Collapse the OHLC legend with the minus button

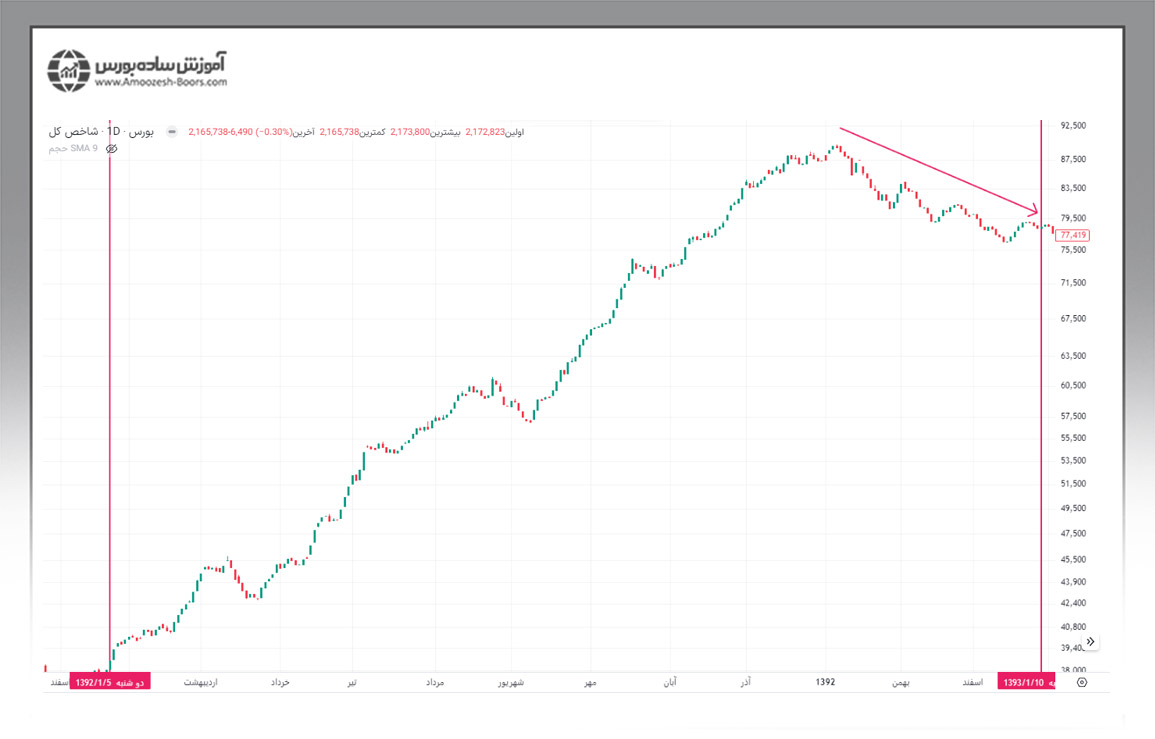(172, 132)
